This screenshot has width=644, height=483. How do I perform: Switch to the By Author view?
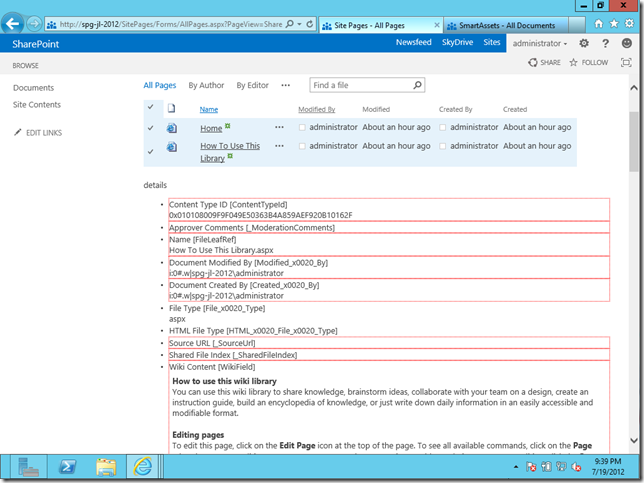(206, 86)
